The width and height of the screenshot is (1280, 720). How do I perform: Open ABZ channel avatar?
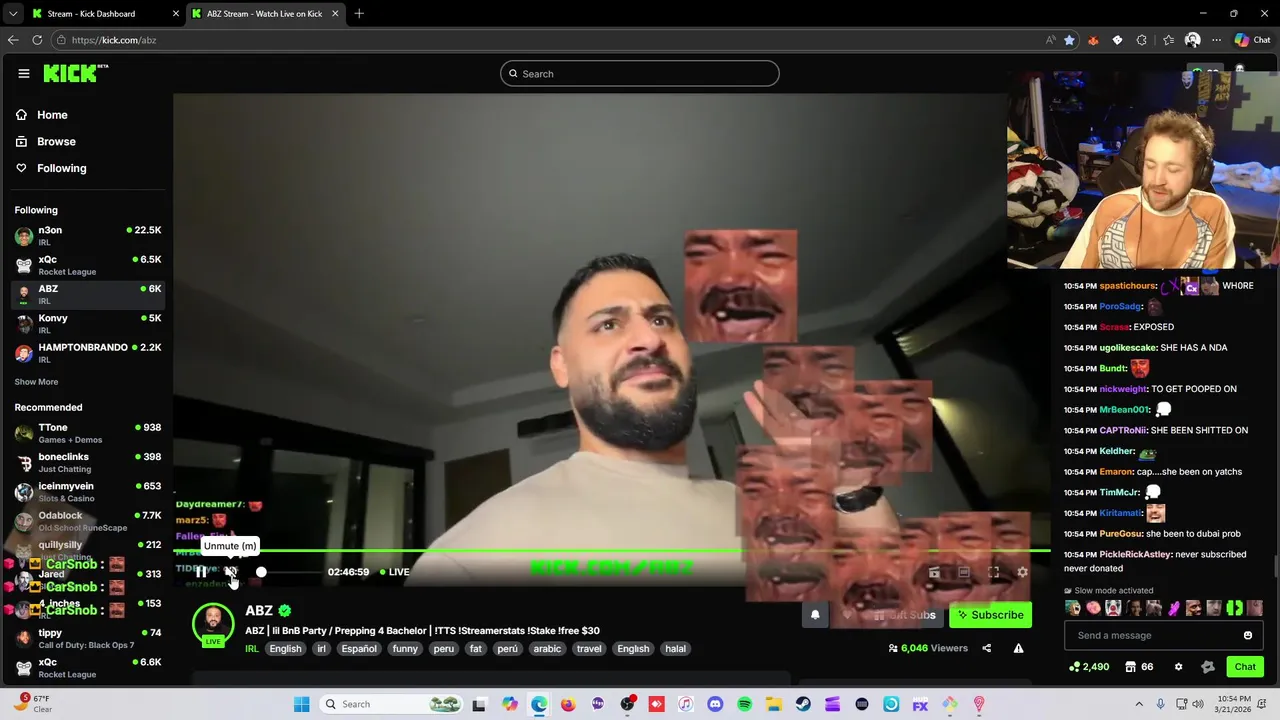(213, 623)
